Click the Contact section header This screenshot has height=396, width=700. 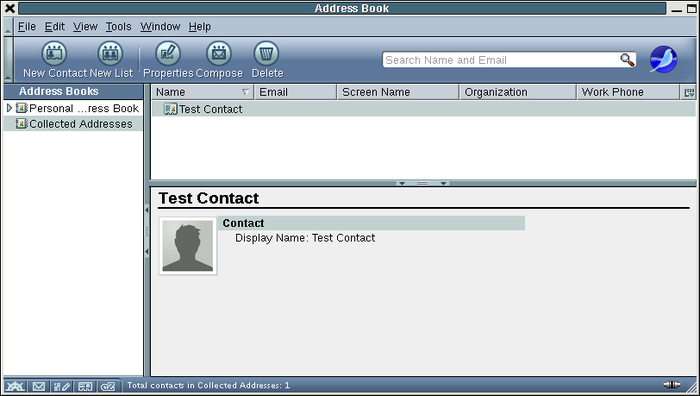click(371, 223)
